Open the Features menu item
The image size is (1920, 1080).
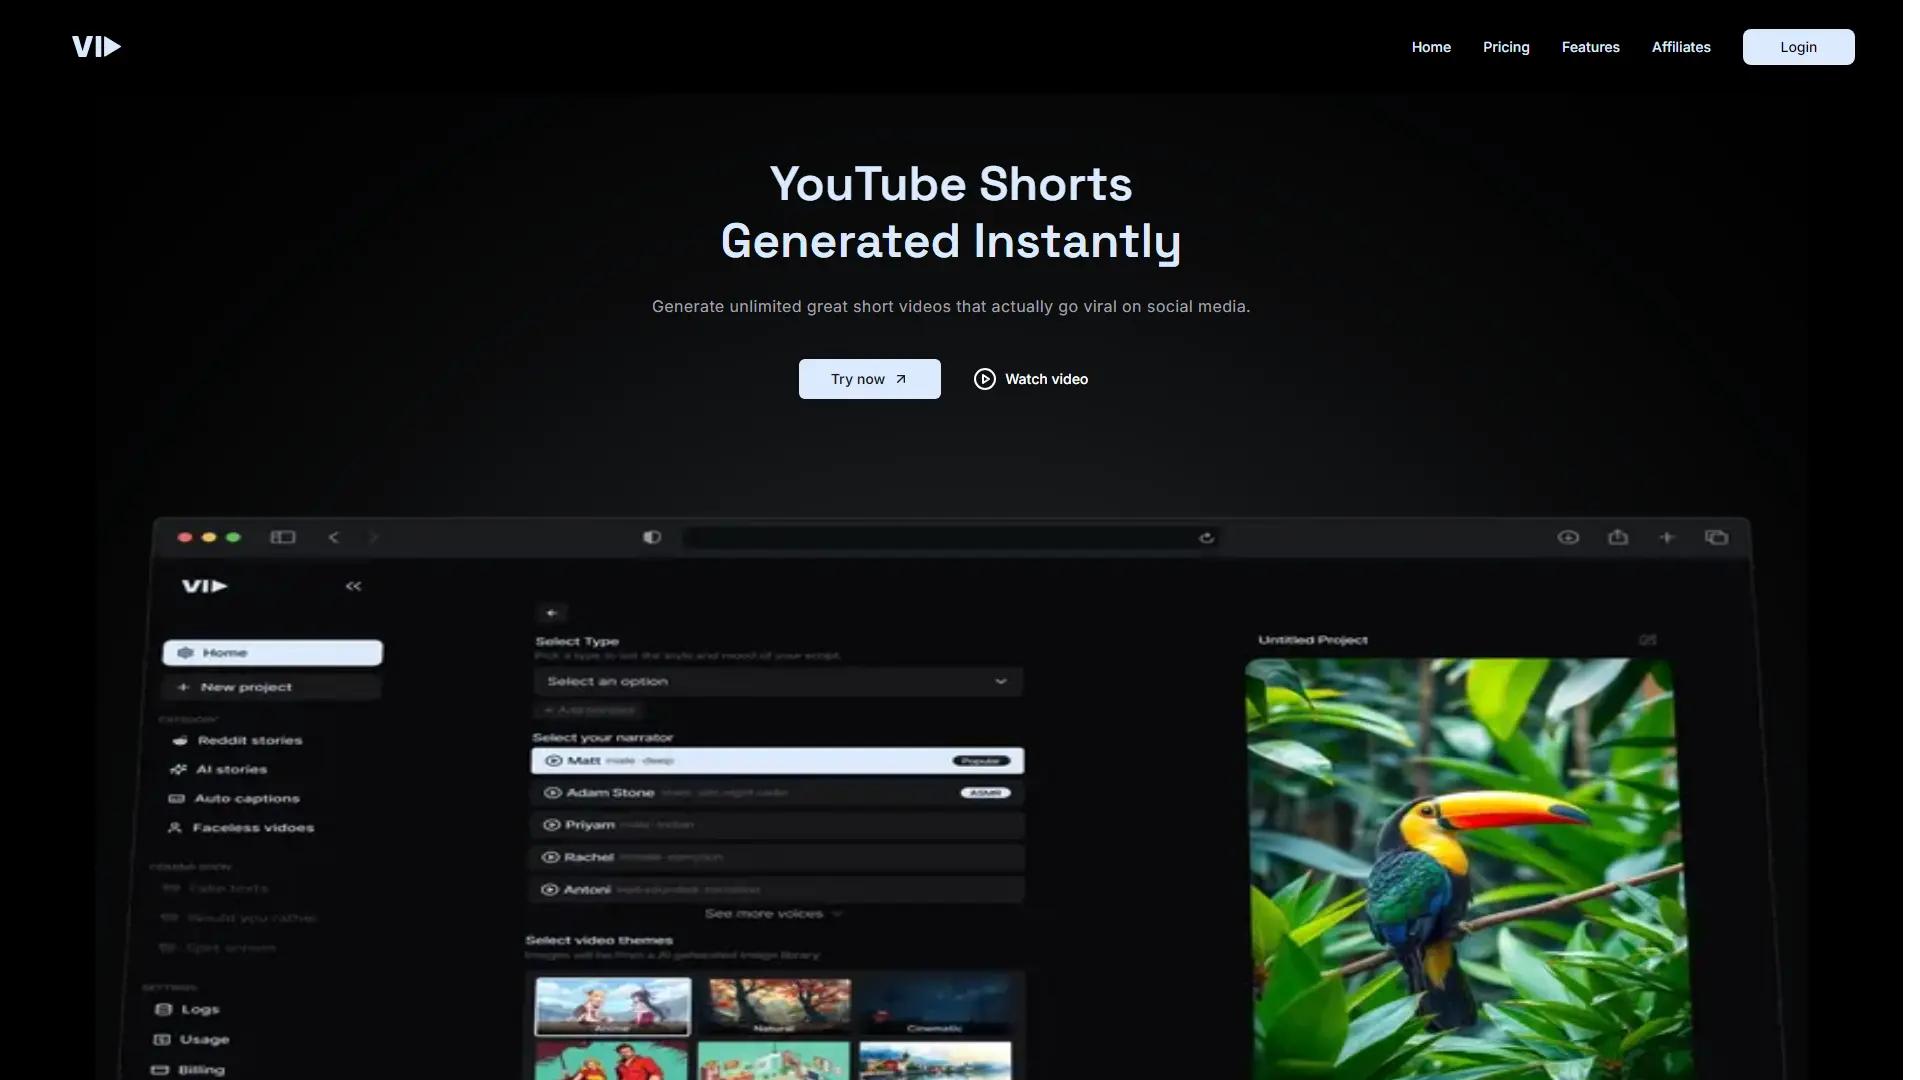click(x=1590, y=47)
